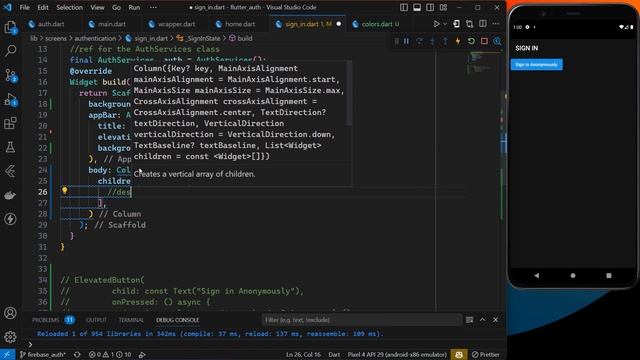
Task: Click unsaved dot on sign_in.dart tab
Action: [x=339, y=24]
